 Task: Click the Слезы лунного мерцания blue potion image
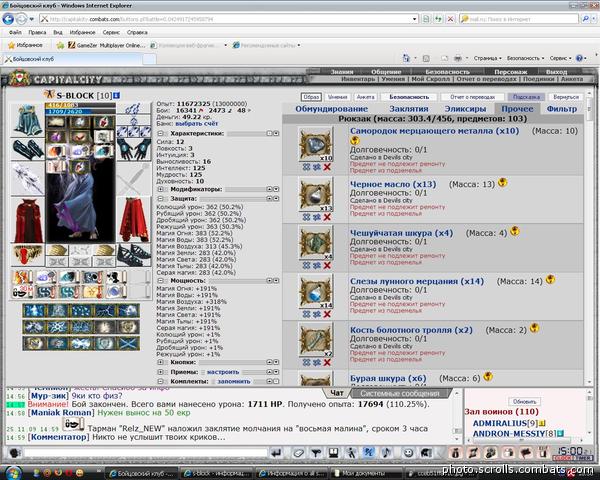316,292
